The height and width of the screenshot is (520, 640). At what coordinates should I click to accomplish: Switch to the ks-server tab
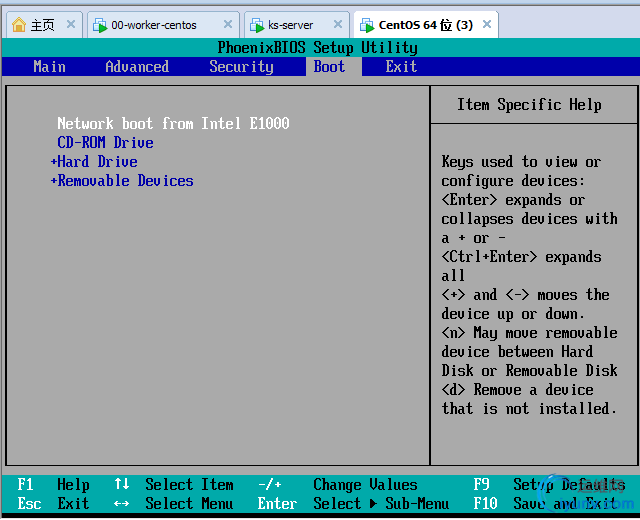(x=296, y=25)
